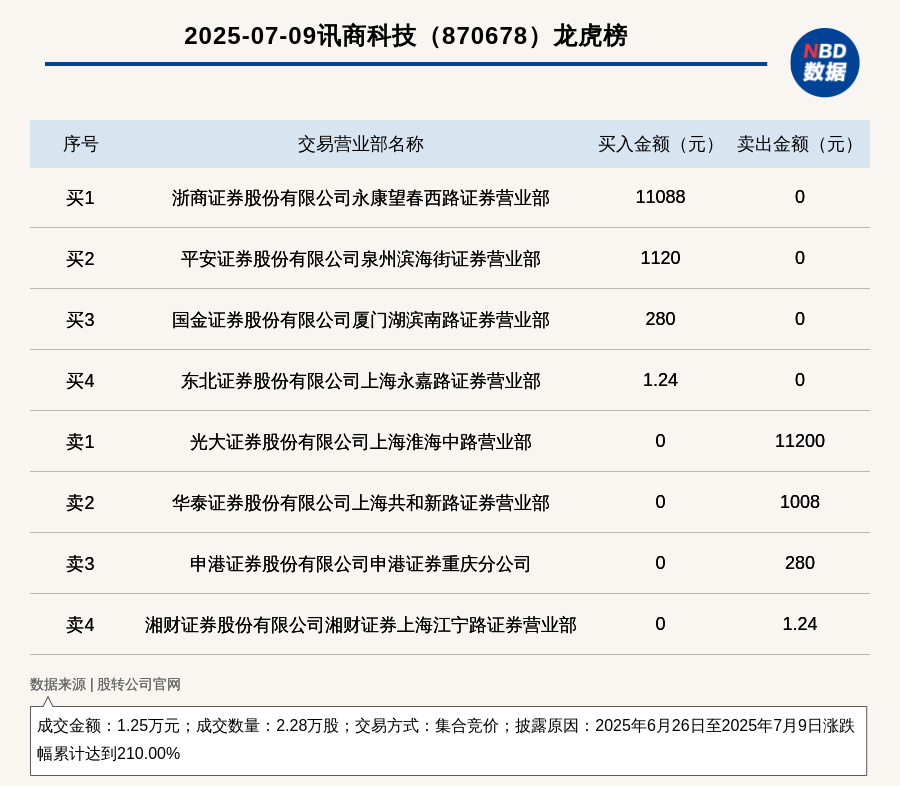This screenshot has width=900, height=786.
Task: Select the 买4 row label
Action: [x=80, y=381]
